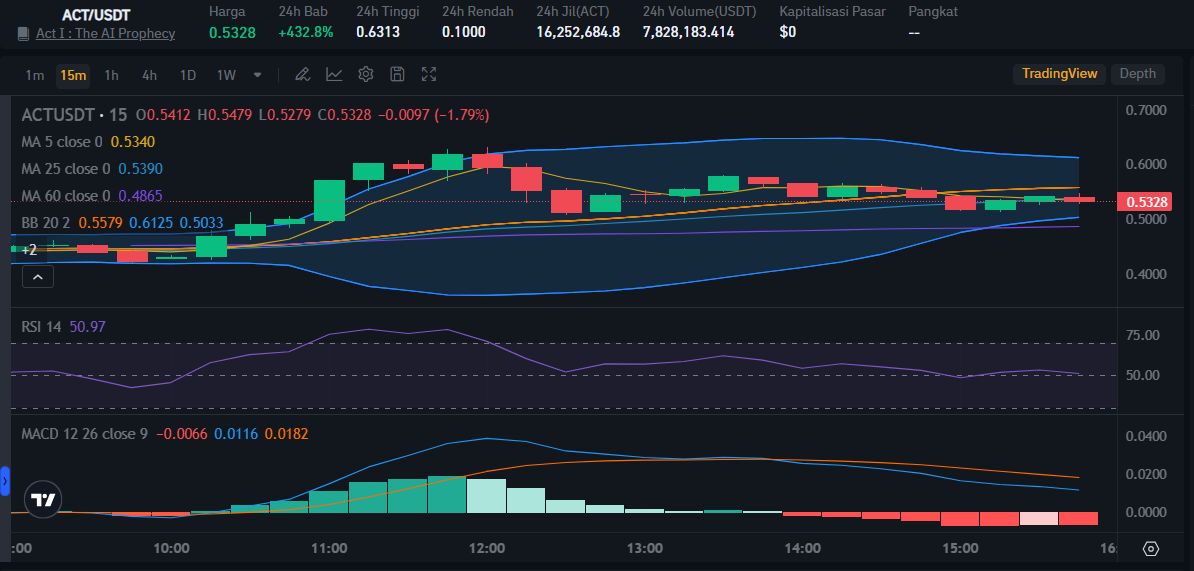Click the 24h Bab +432.8% value
This screenshot has width=1194, height=571.
(x=306, y=32)
